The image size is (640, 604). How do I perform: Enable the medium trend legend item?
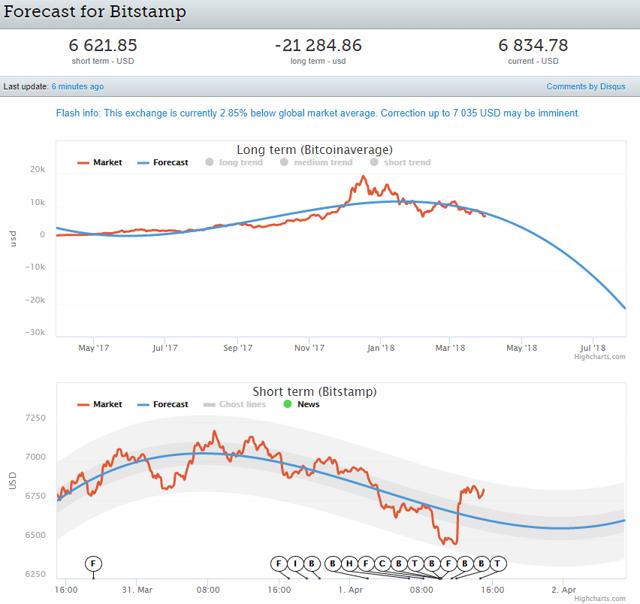pyautogui.click(x=316, y=162)
